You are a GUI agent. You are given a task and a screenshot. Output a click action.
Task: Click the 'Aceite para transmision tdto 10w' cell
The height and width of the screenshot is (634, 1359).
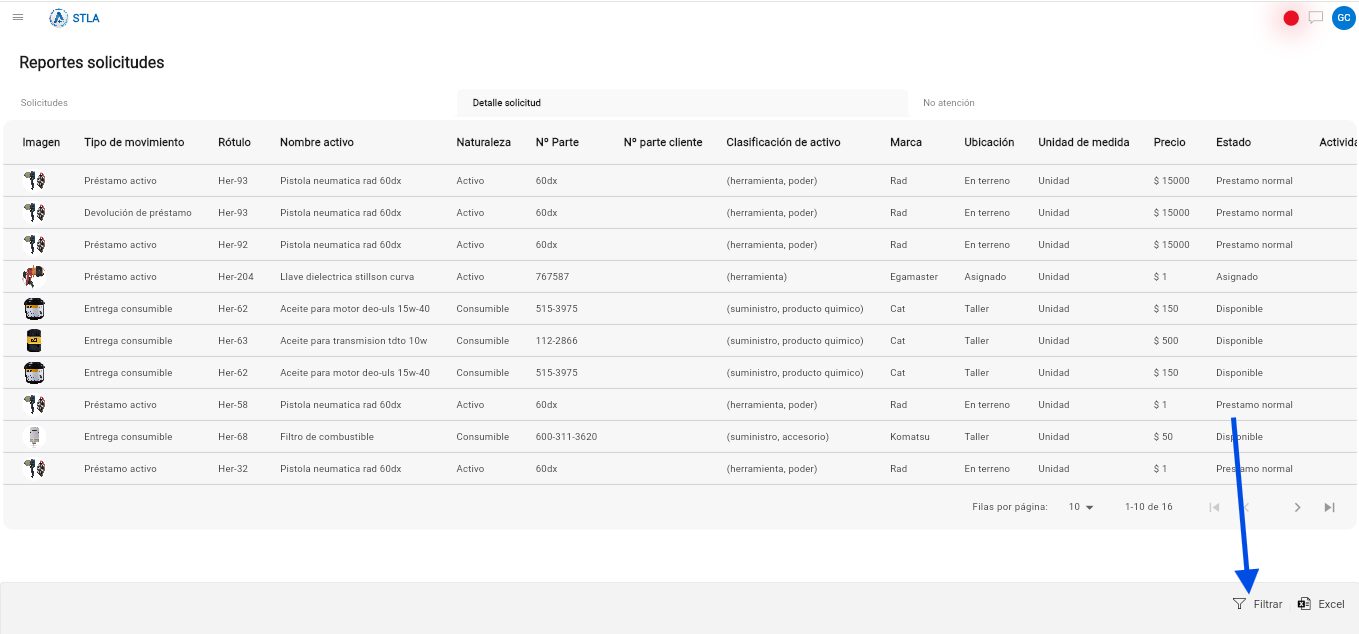[x=353, y=341]
